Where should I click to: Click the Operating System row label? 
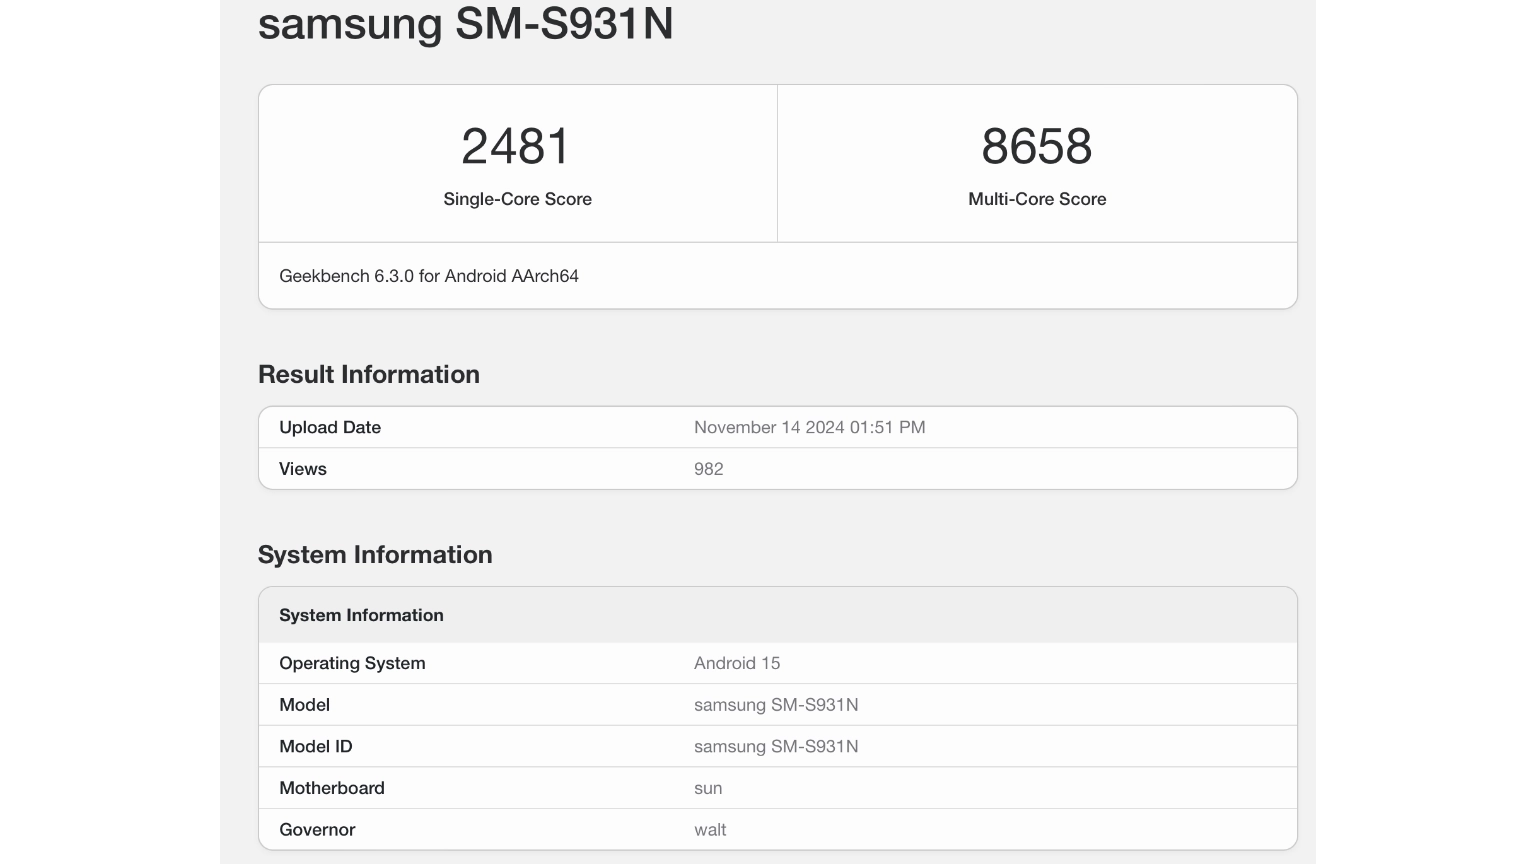point(352,663)
